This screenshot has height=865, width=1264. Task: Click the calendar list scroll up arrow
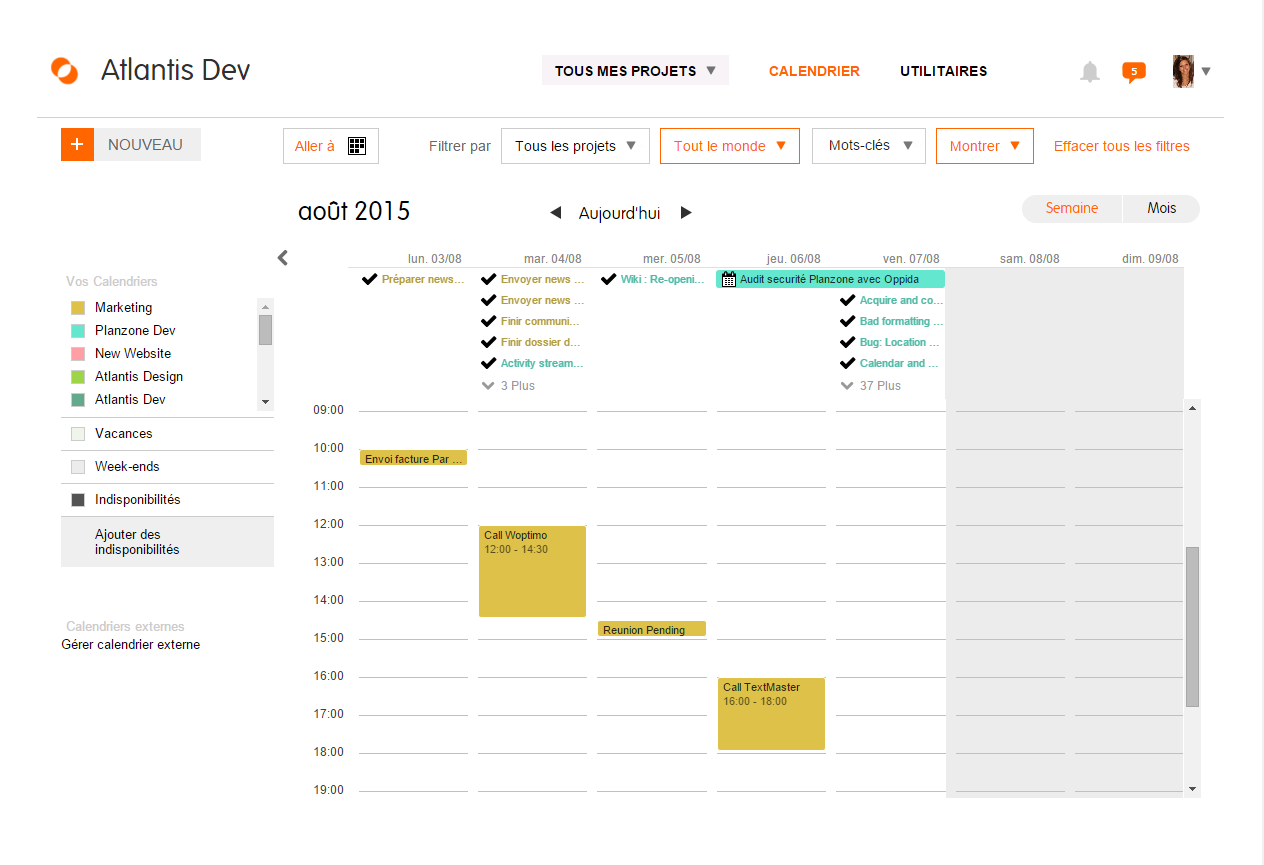(x=265, y=305)
